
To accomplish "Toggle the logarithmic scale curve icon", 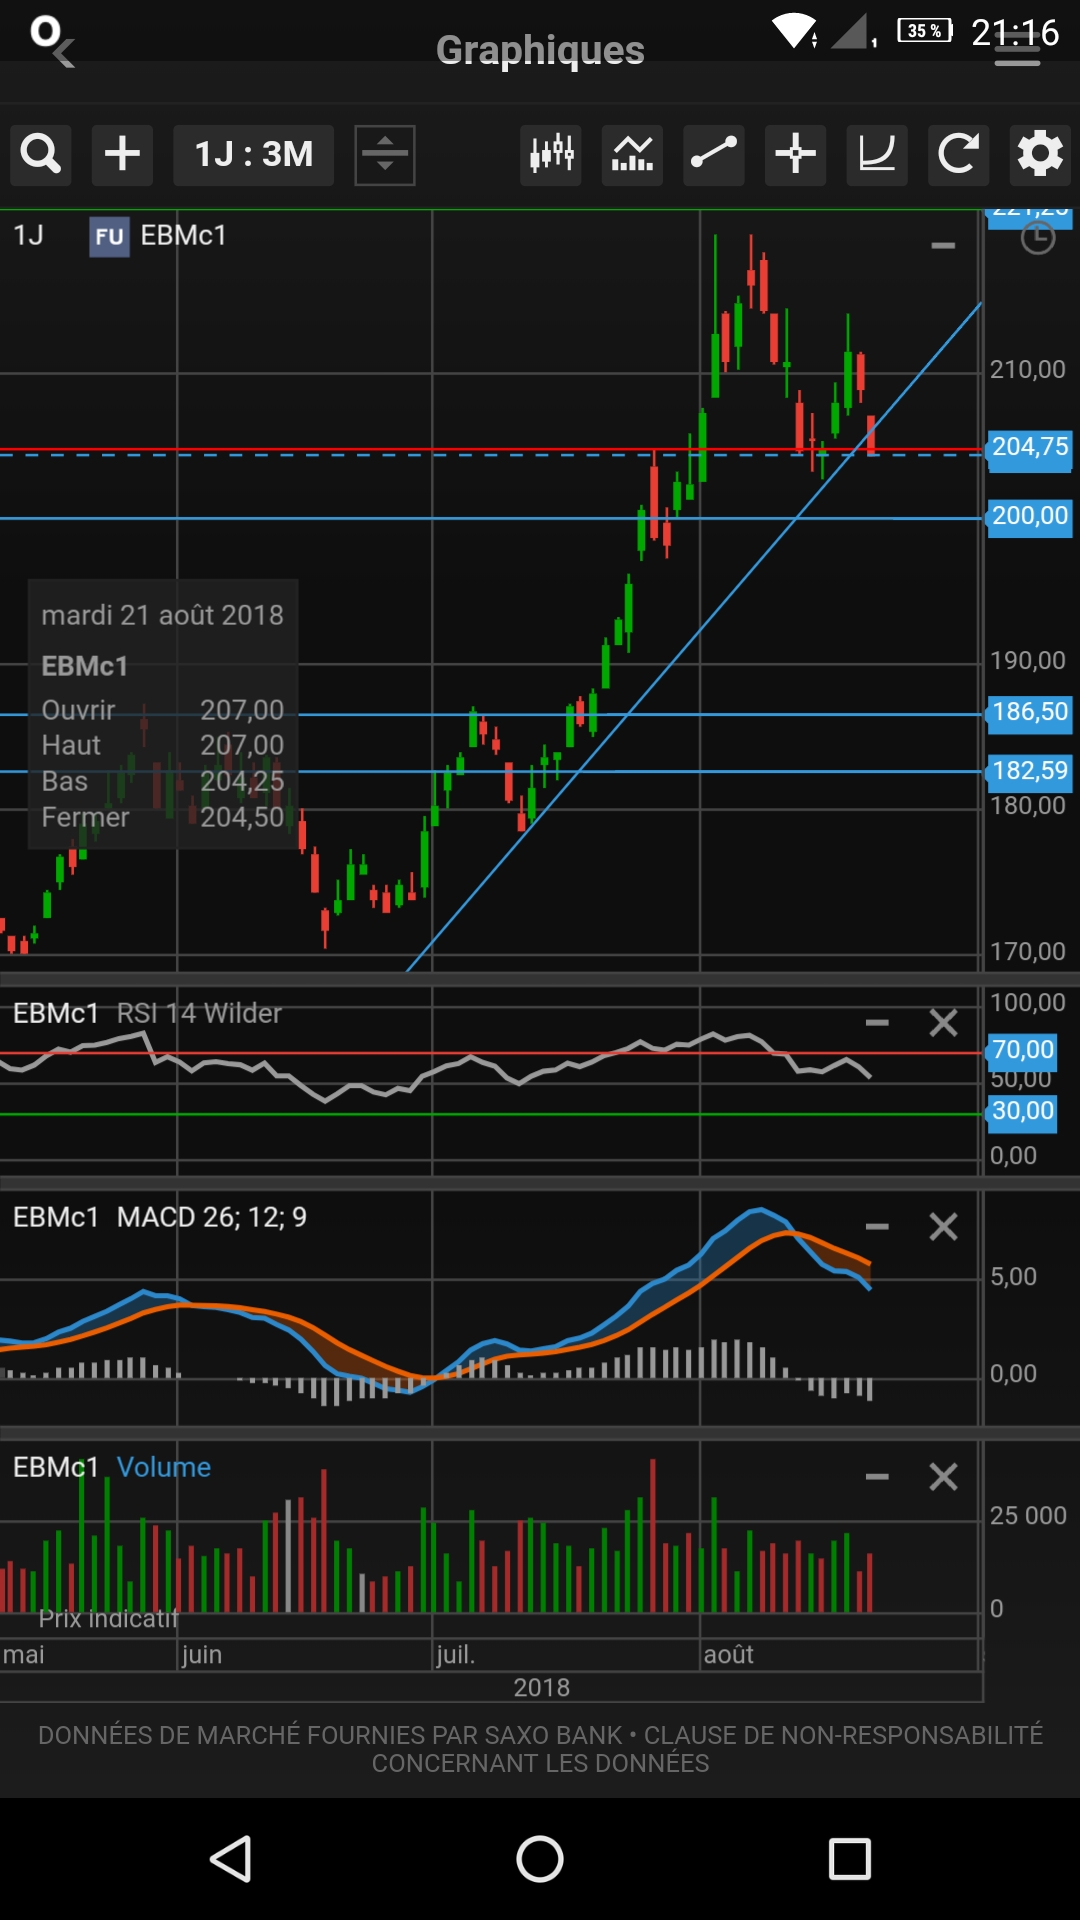I will (877, 155).
